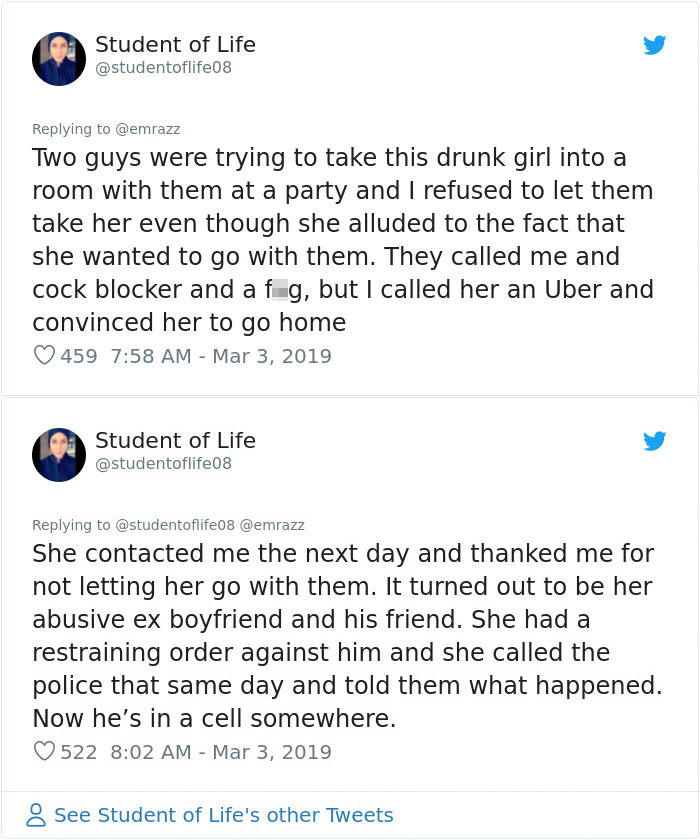This screenshot has height=840, width=700.
Task: Click the blurred censored word in the first tweet
Action: pos(280,289)
